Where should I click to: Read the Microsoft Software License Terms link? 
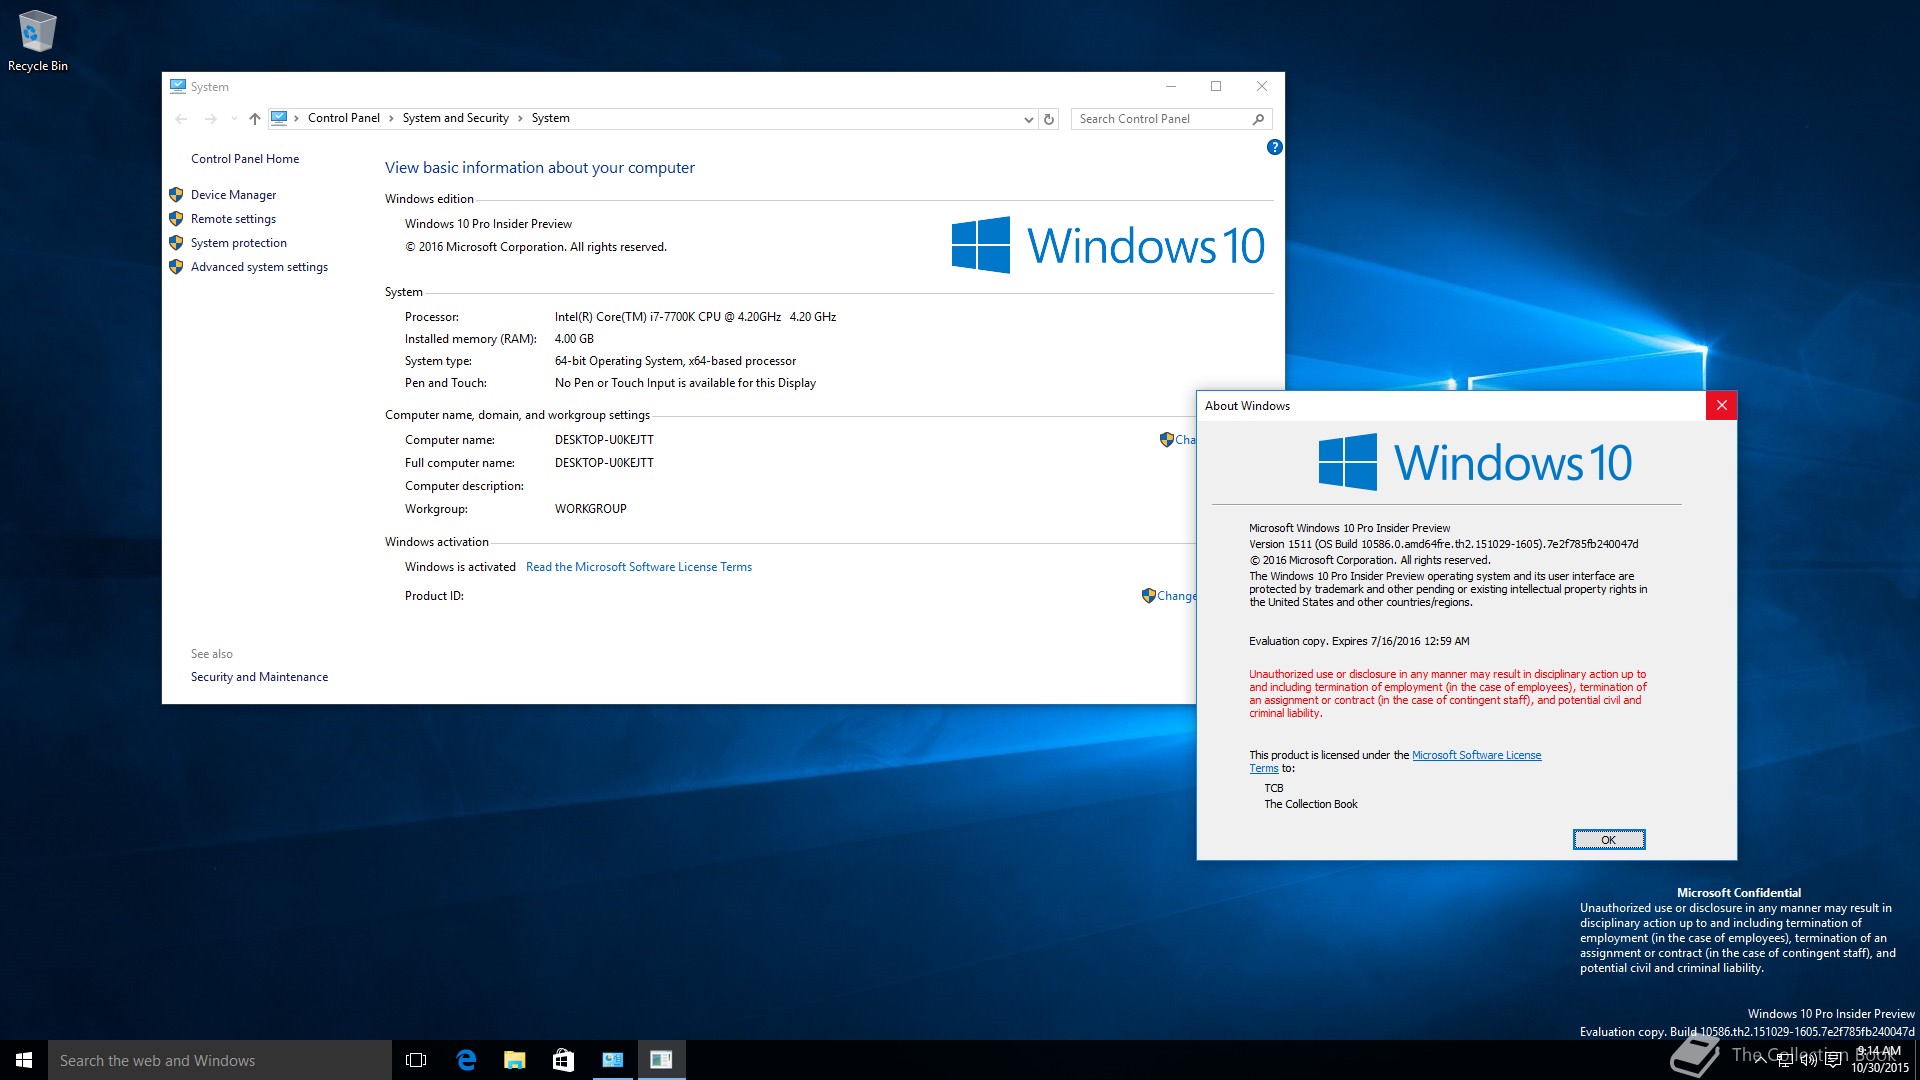click(638, 567)
